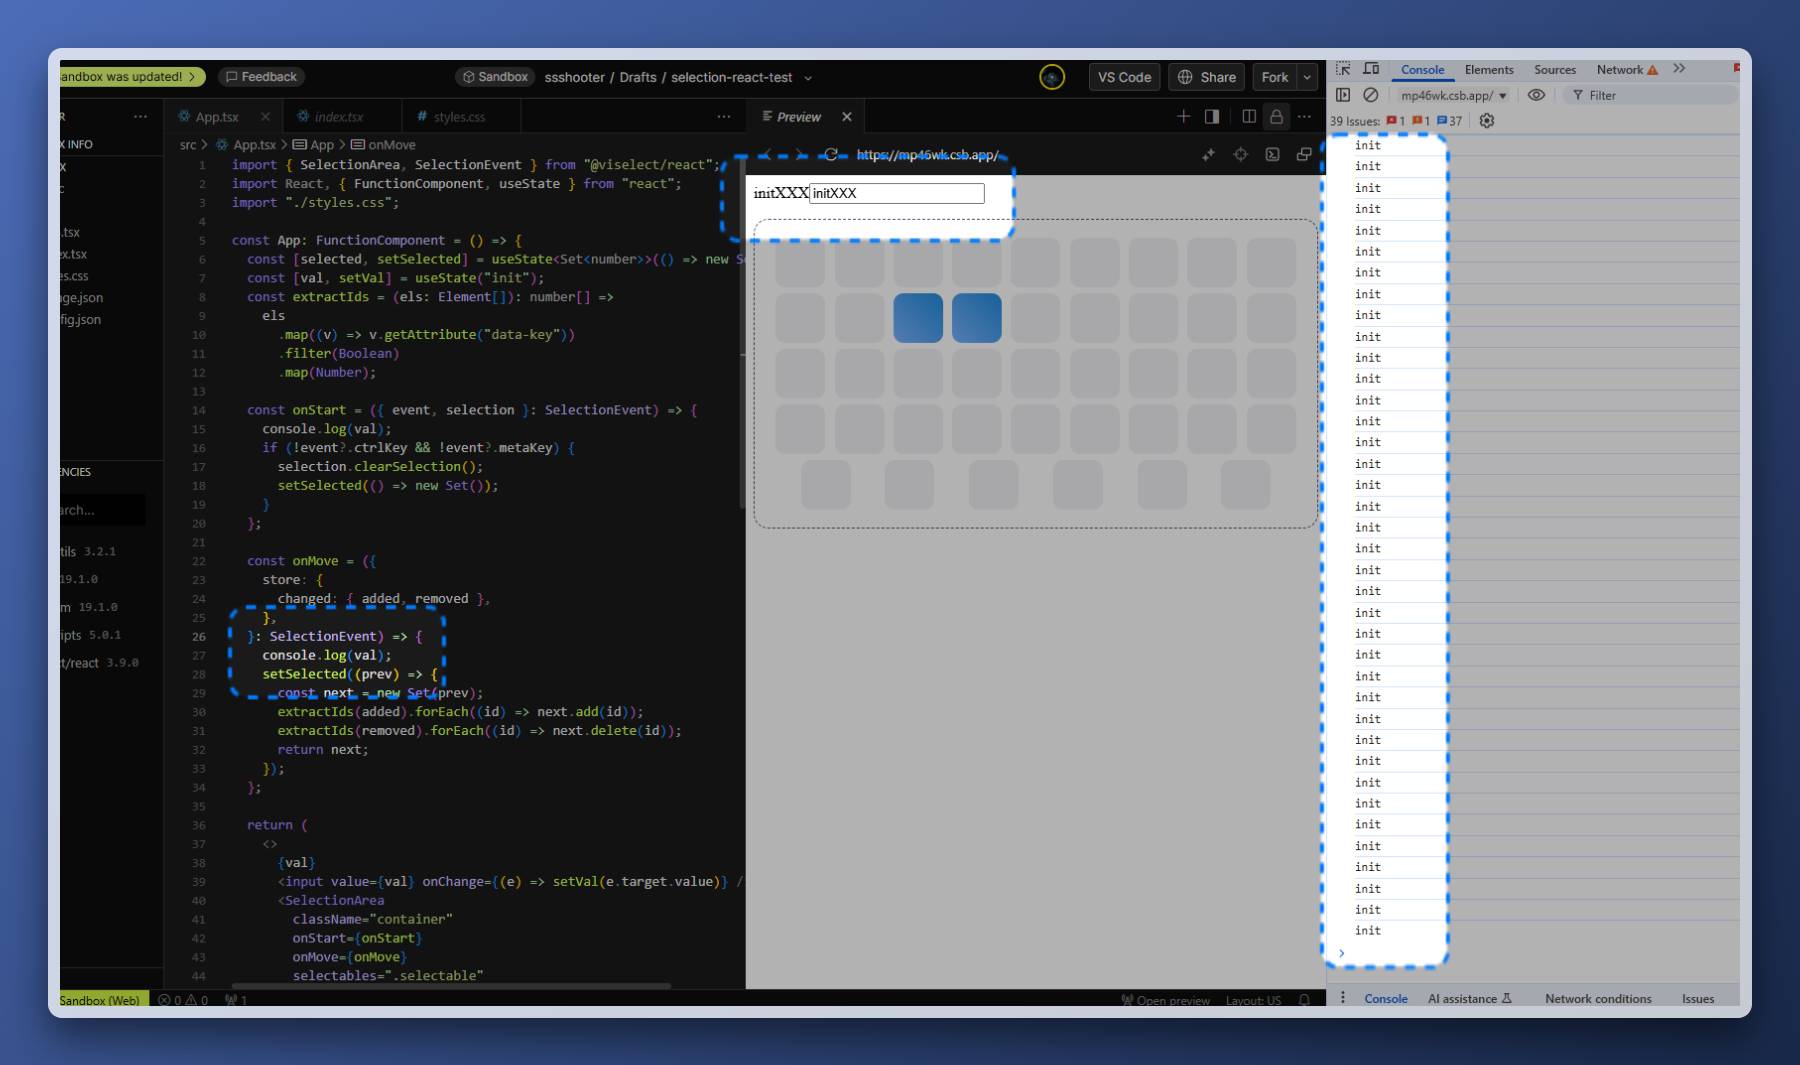This screenshot has width=1800, height=1065.
Task: Open the Feedback button
Action: coord(261,77)
